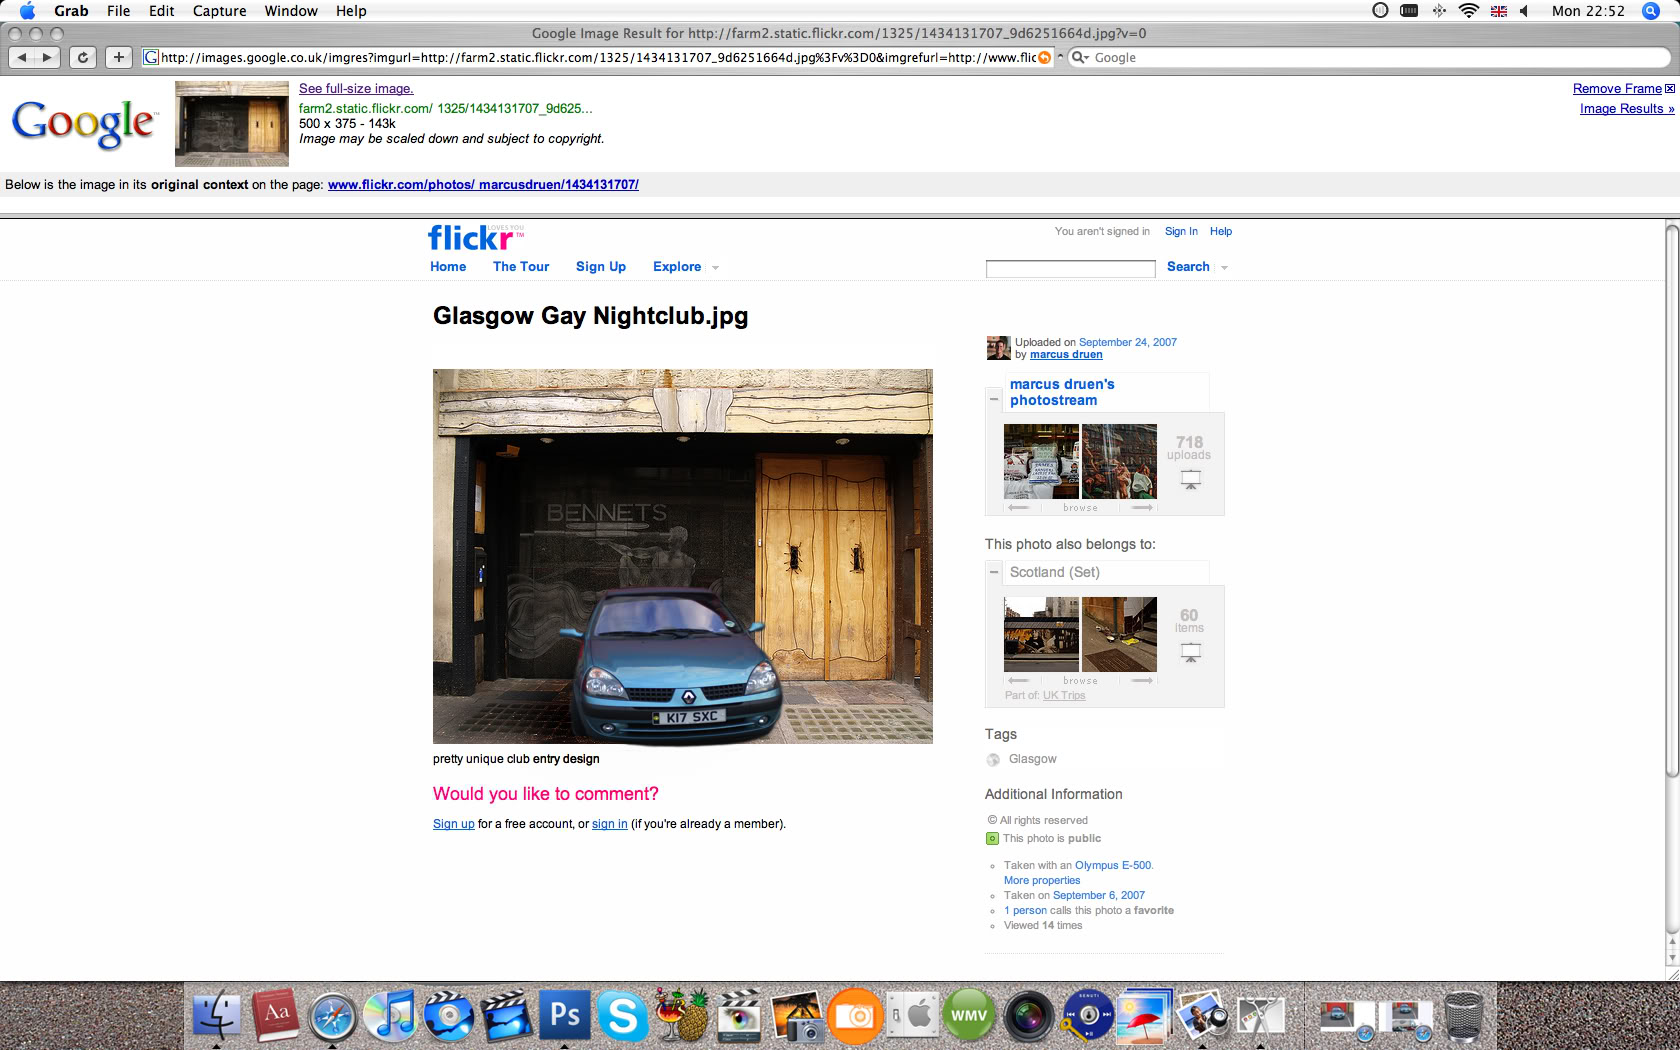Open the Capture menu in menu bar
This screenshot has height=1050, width=1680.
coord(219,11)
